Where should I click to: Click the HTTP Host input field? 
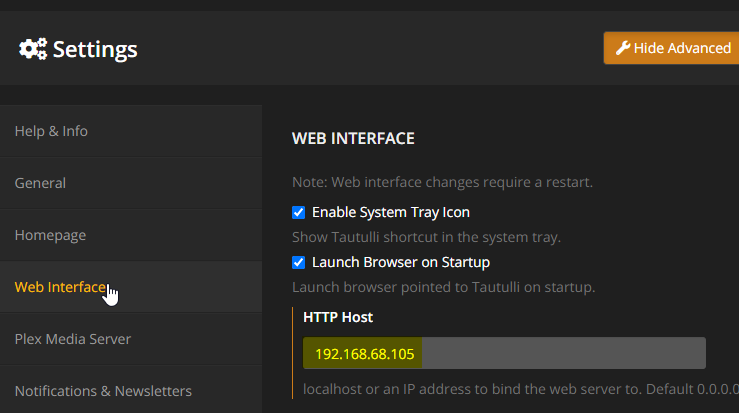[x=504, y=353]
